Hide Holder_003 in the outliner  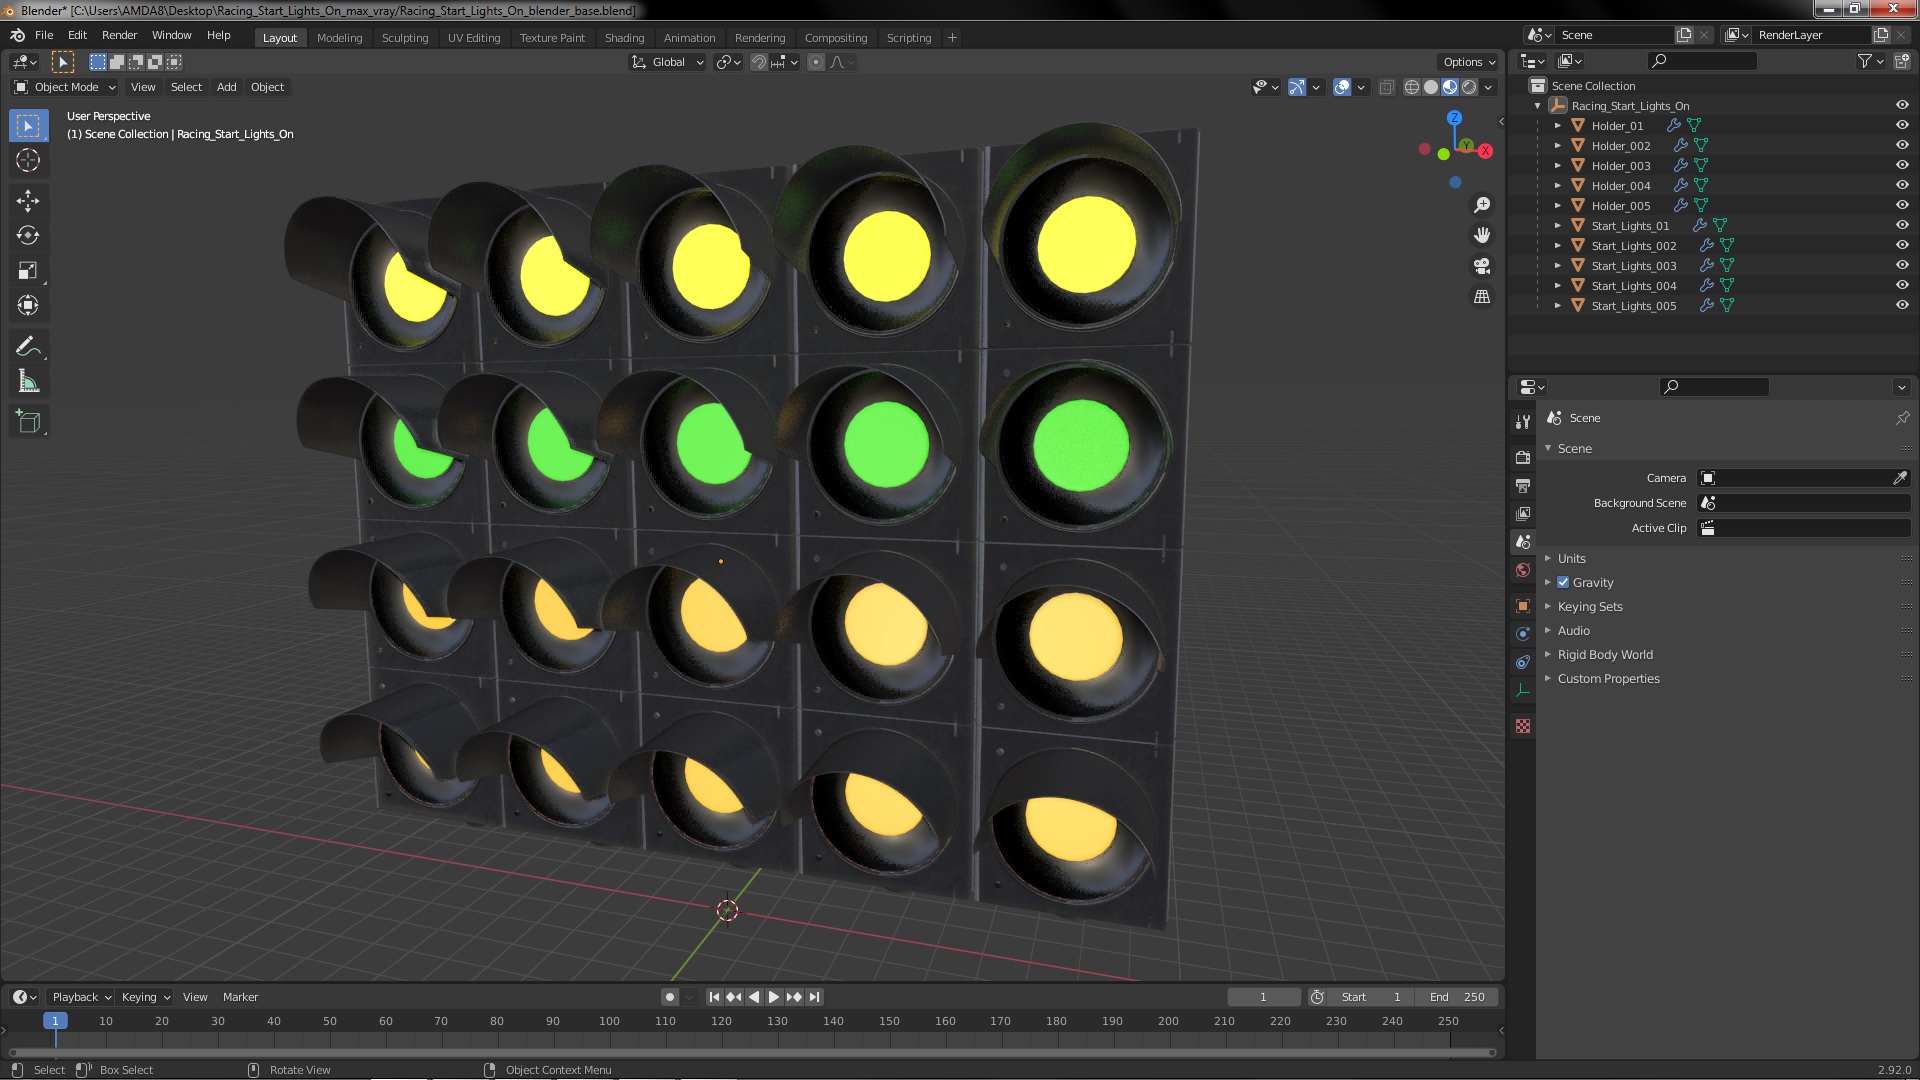1901,166
